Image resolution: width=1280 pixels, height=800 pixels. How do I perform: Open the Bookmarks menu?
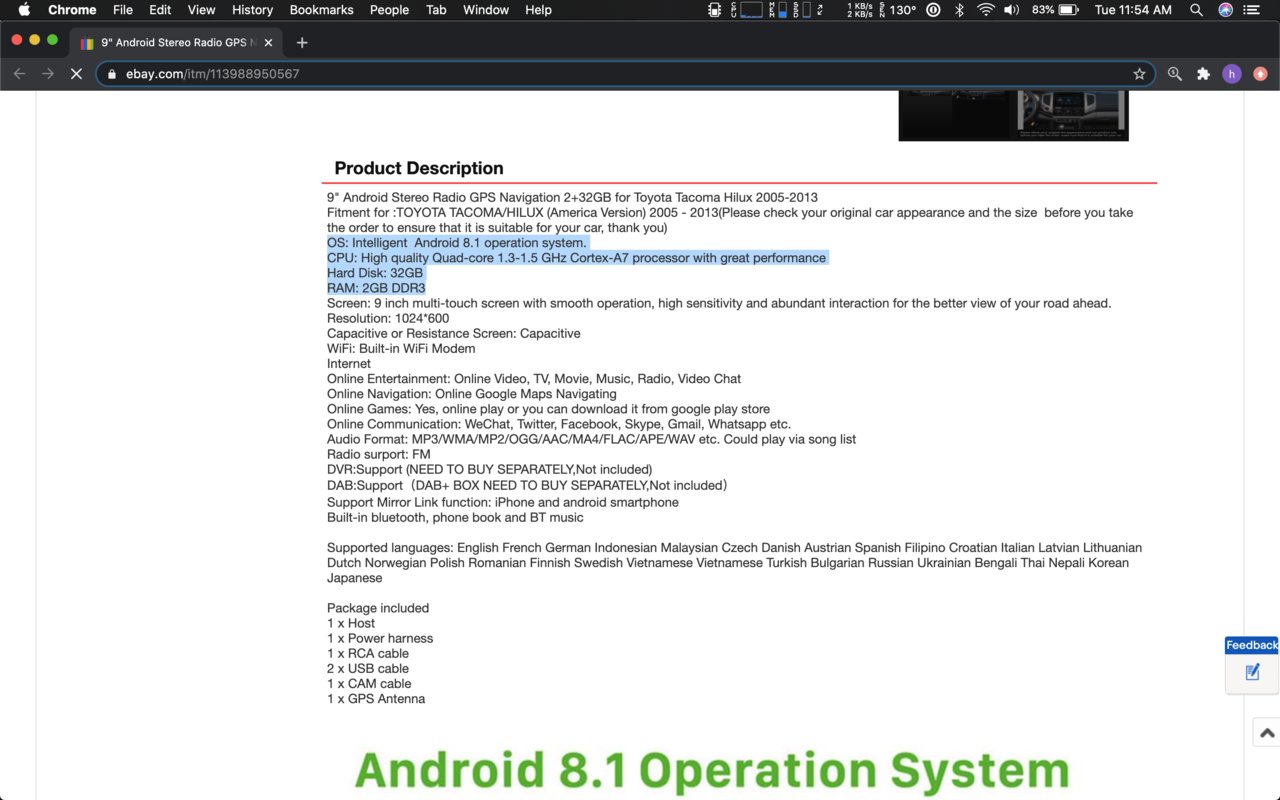pos(321,10)
